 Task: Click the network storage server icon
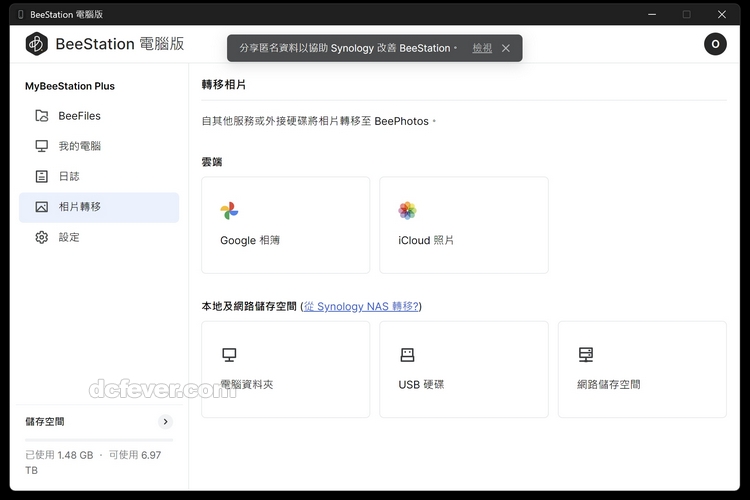(586, 355)
